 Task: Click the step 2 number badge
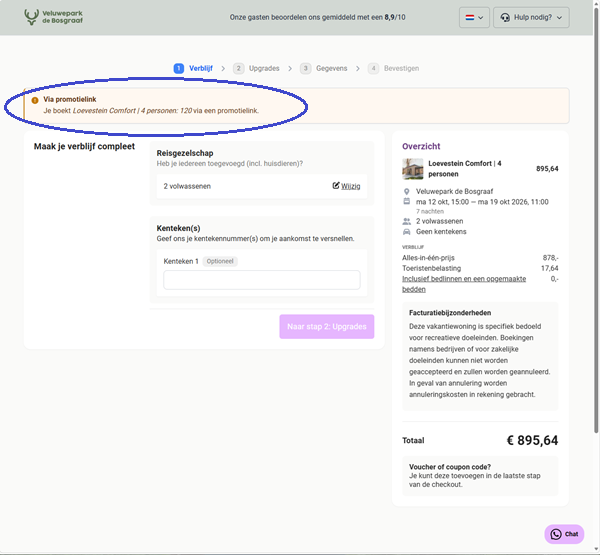238,69
